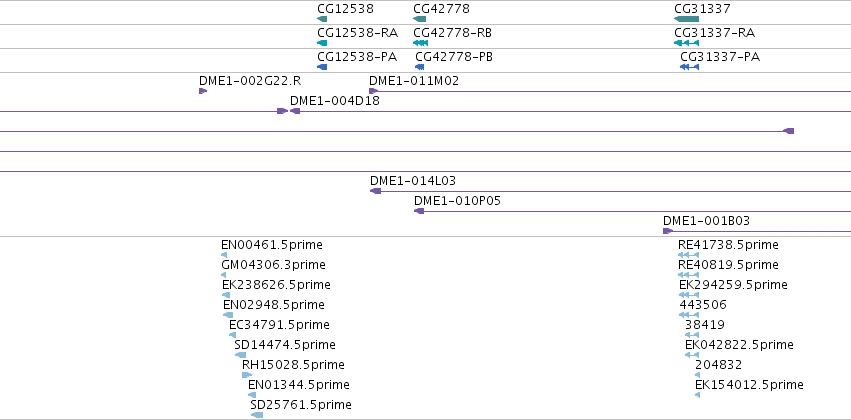Click the CG42778-PB label text
Screen dimensions: 851x420
click(x=454, y=56)
